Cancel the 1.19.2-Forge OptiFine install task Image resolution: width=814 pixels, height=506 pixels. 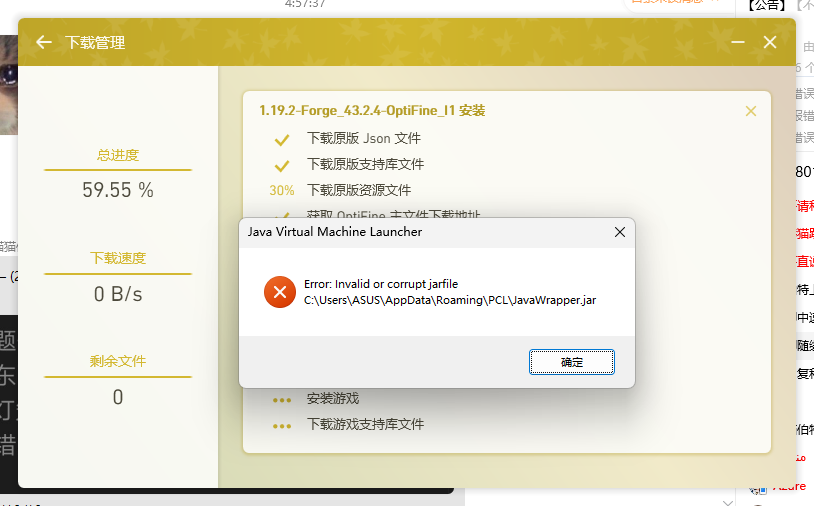[751, 111]
